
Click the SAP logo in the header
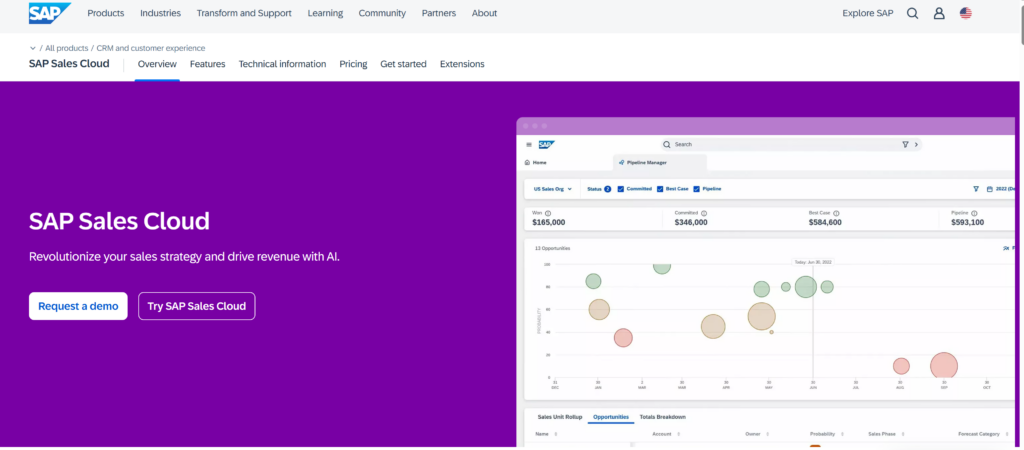pyautogui.click(x=50, y=13)
